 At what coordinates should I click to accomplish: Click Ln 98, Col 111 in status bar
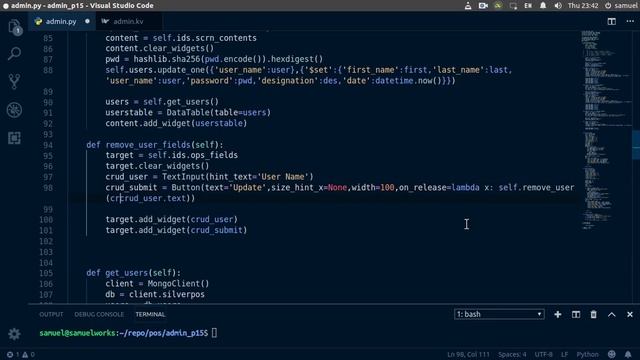pyautogui.click(x=468, y=354)
